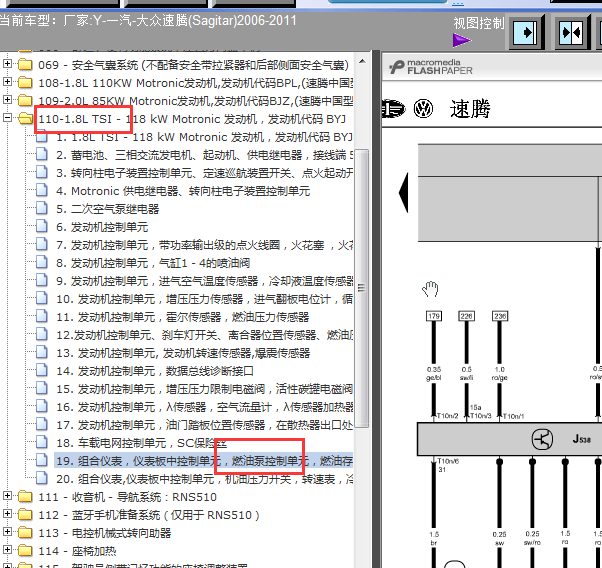Open 11. 霍尔传感器，燃油压力传感器 page
602x568 pixels.
point(182,318)
